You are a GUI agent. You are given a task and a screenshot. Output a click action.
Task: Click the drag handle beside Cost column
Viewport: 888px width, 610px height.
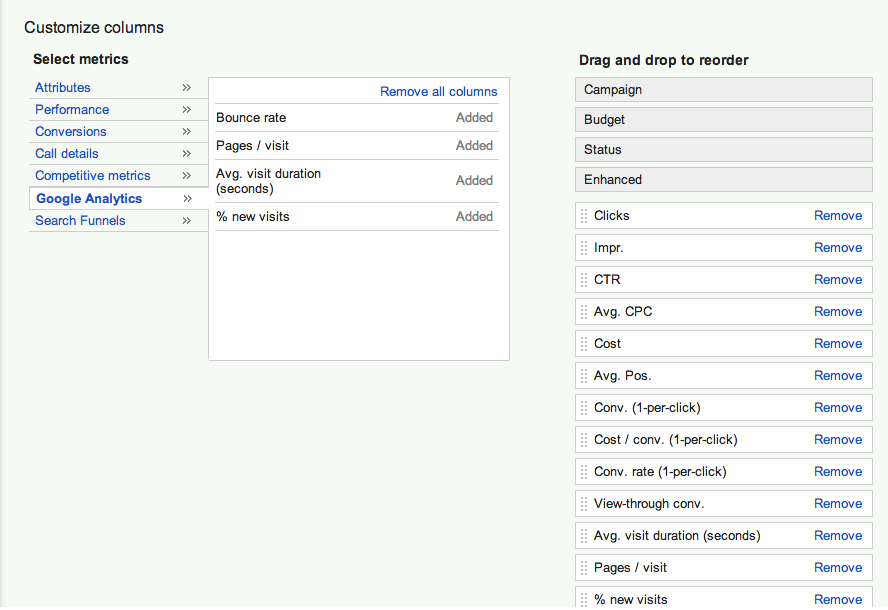(x=585, y=344)
